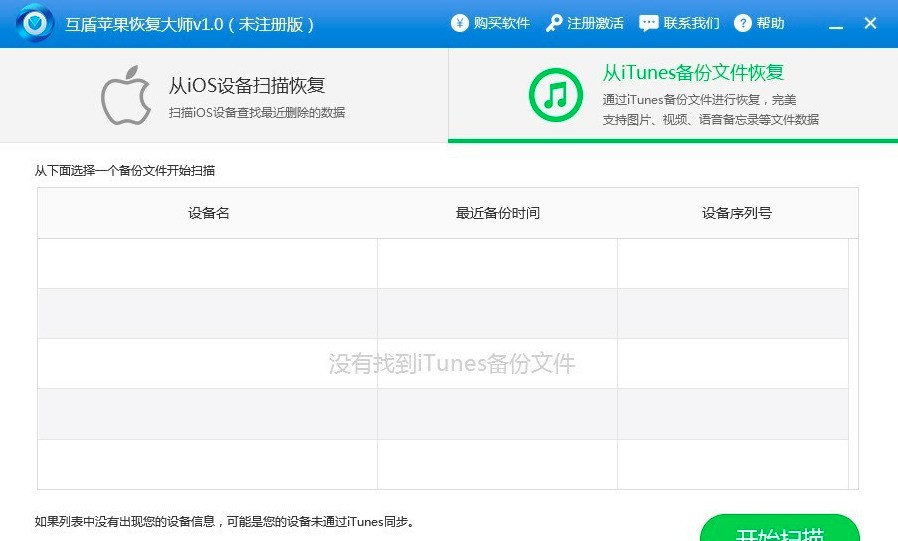The image size is (898, 541).
Task: Click the green 开始扫描 button
Action: coord(779,529)
